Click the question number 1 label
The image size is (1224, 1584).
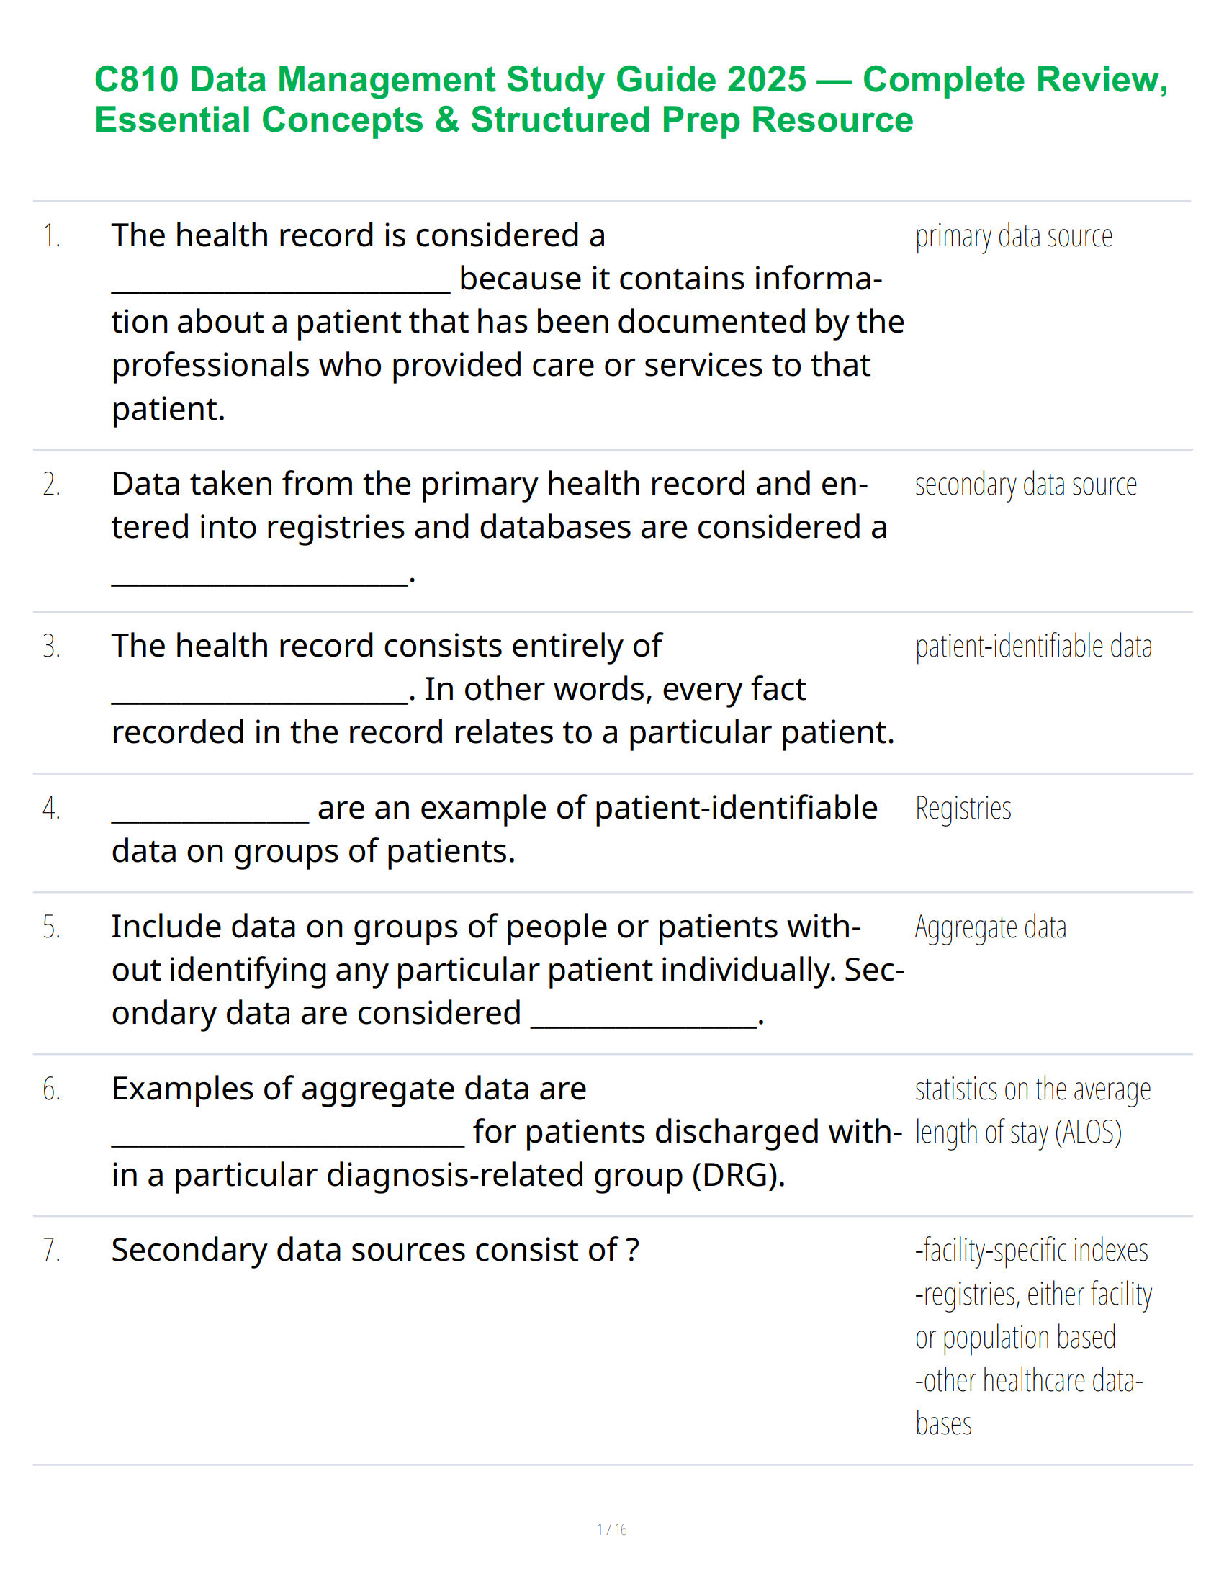(x=51, y=236)
